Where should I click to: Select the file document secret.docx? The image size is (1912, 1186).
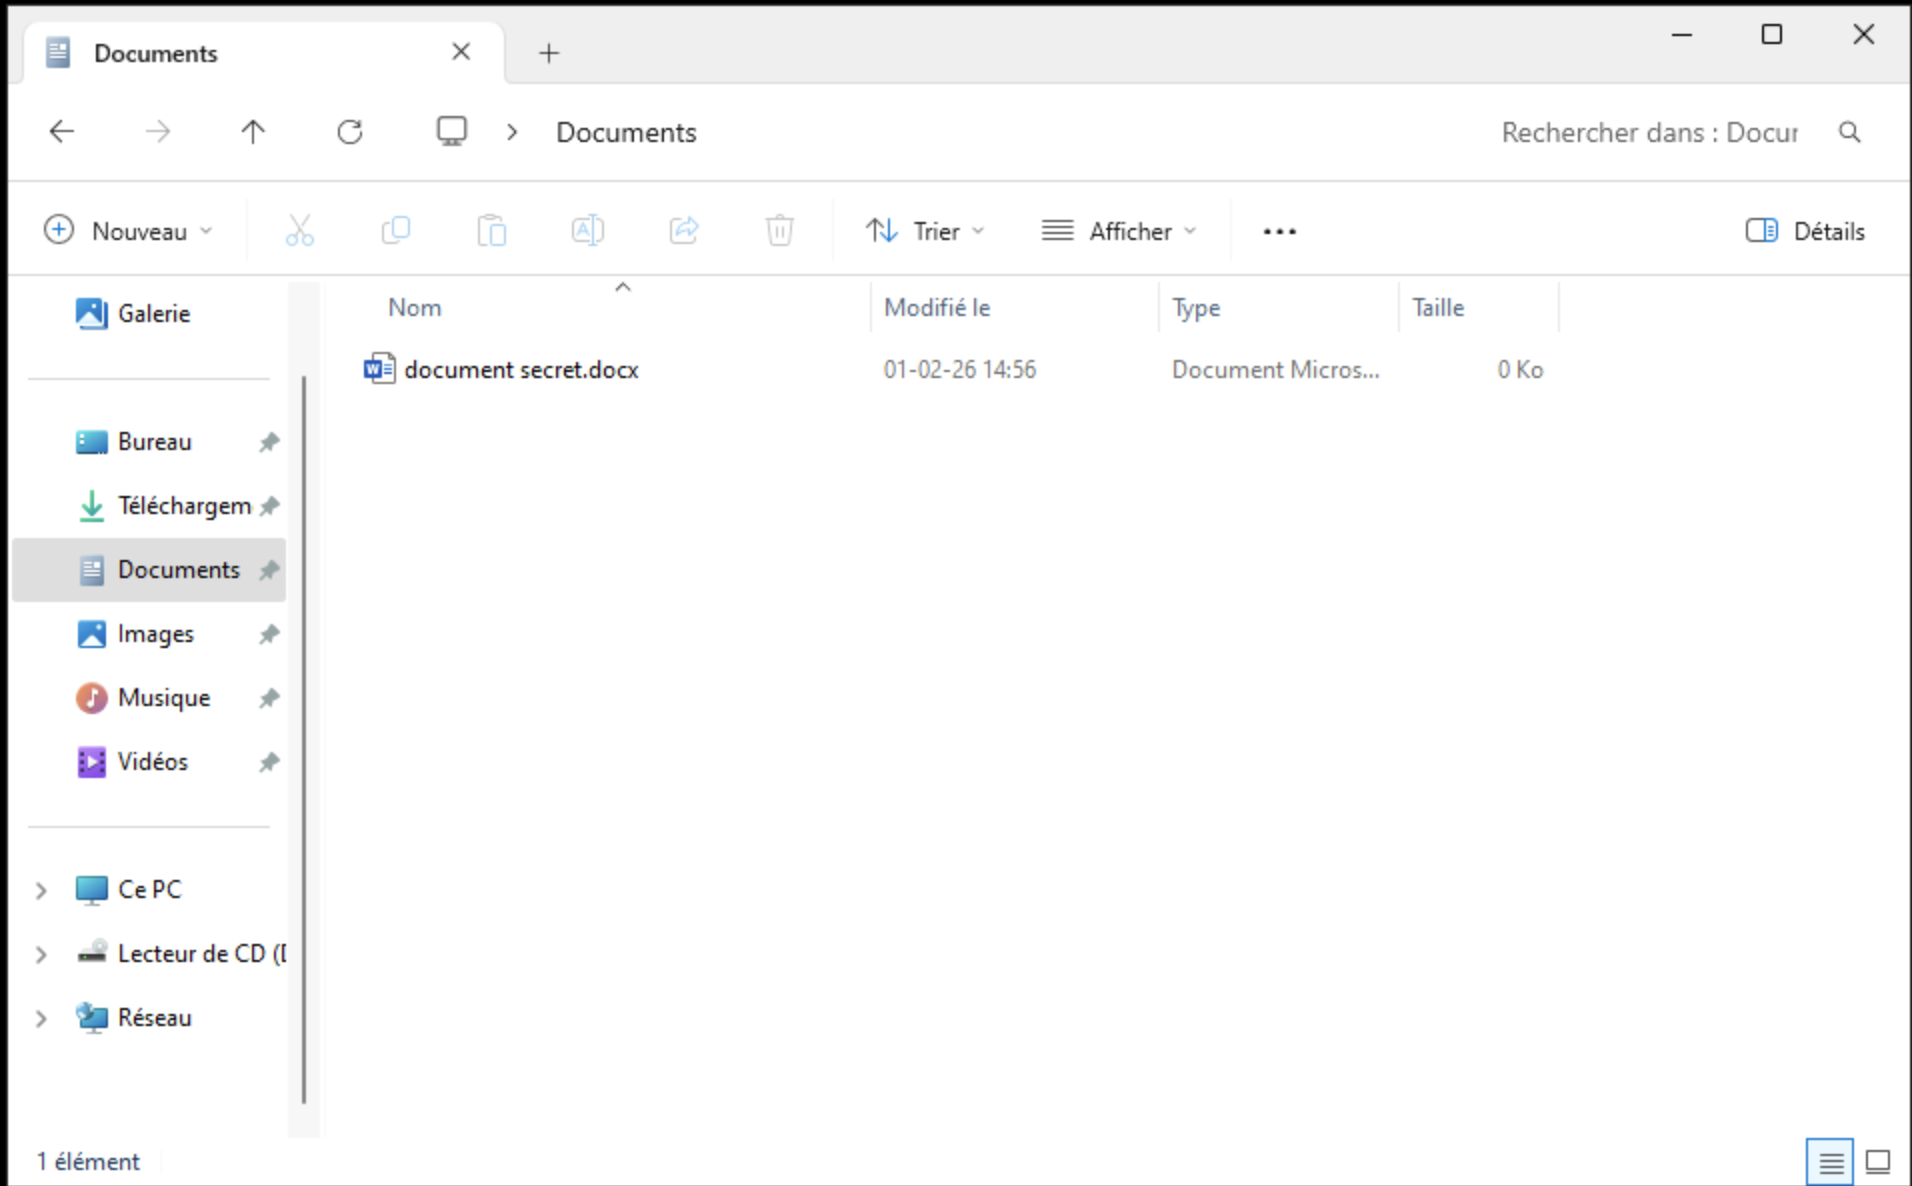pos(521,370)
